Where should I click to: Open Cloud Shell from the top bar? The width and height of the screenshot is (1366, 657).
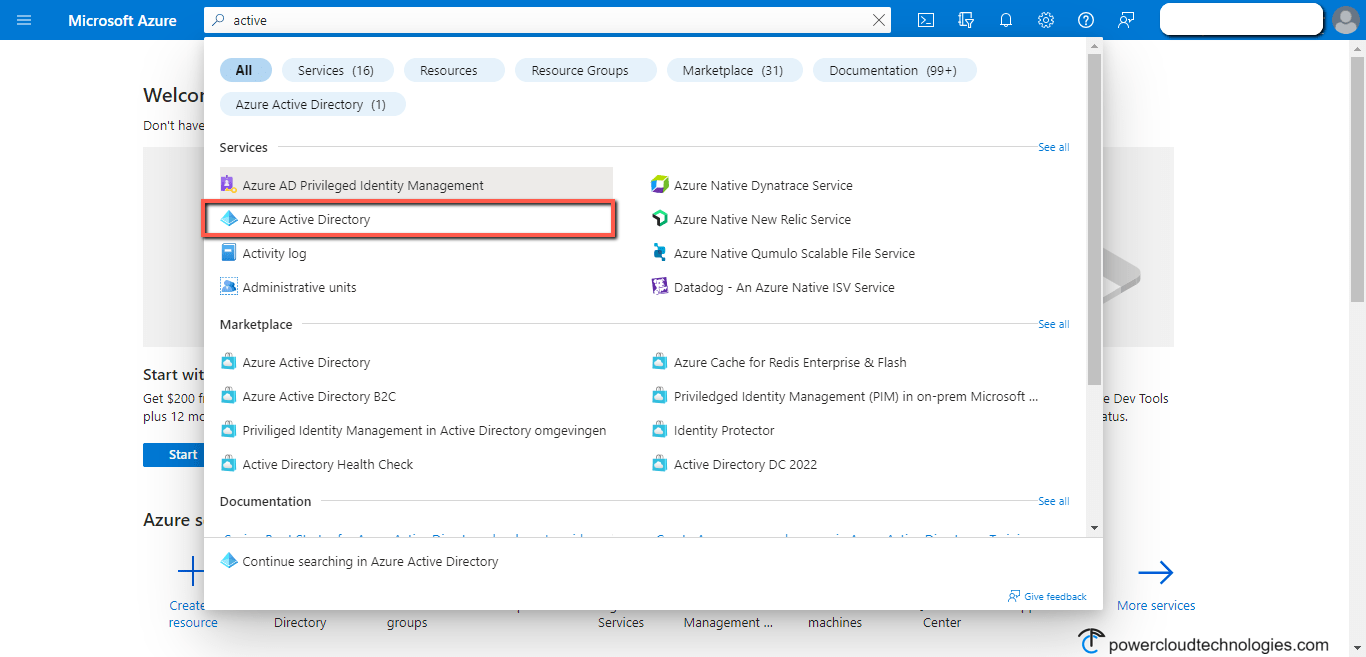927,20
